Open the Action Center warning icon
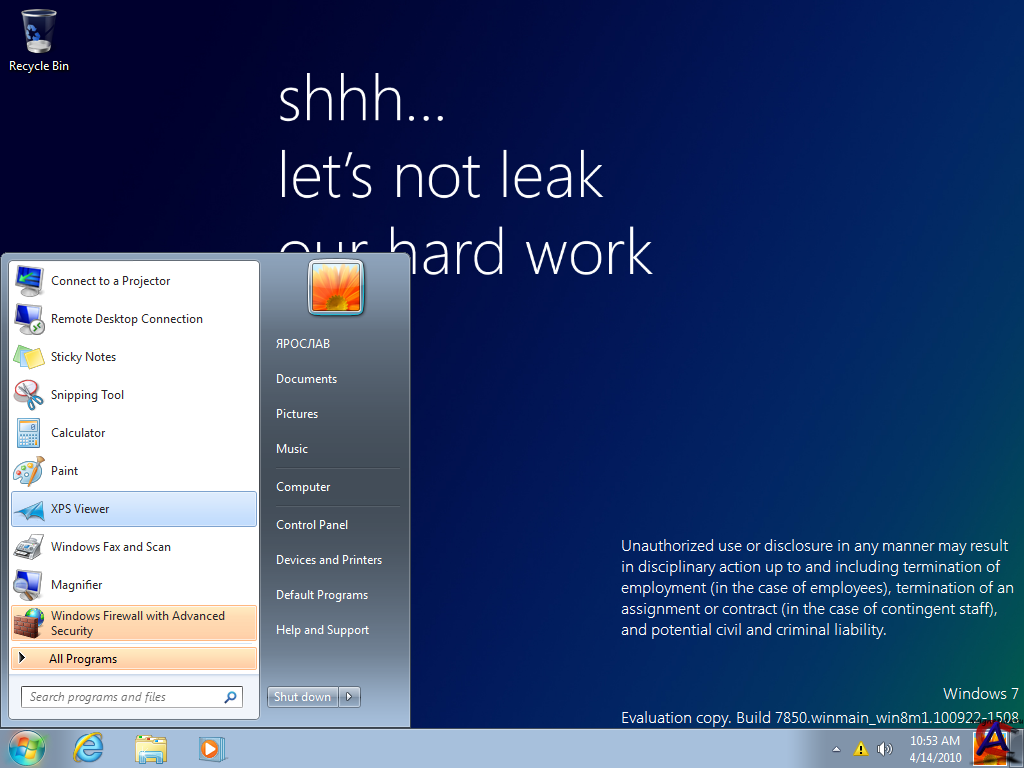The image size is (1024, 768). point(860,749)
